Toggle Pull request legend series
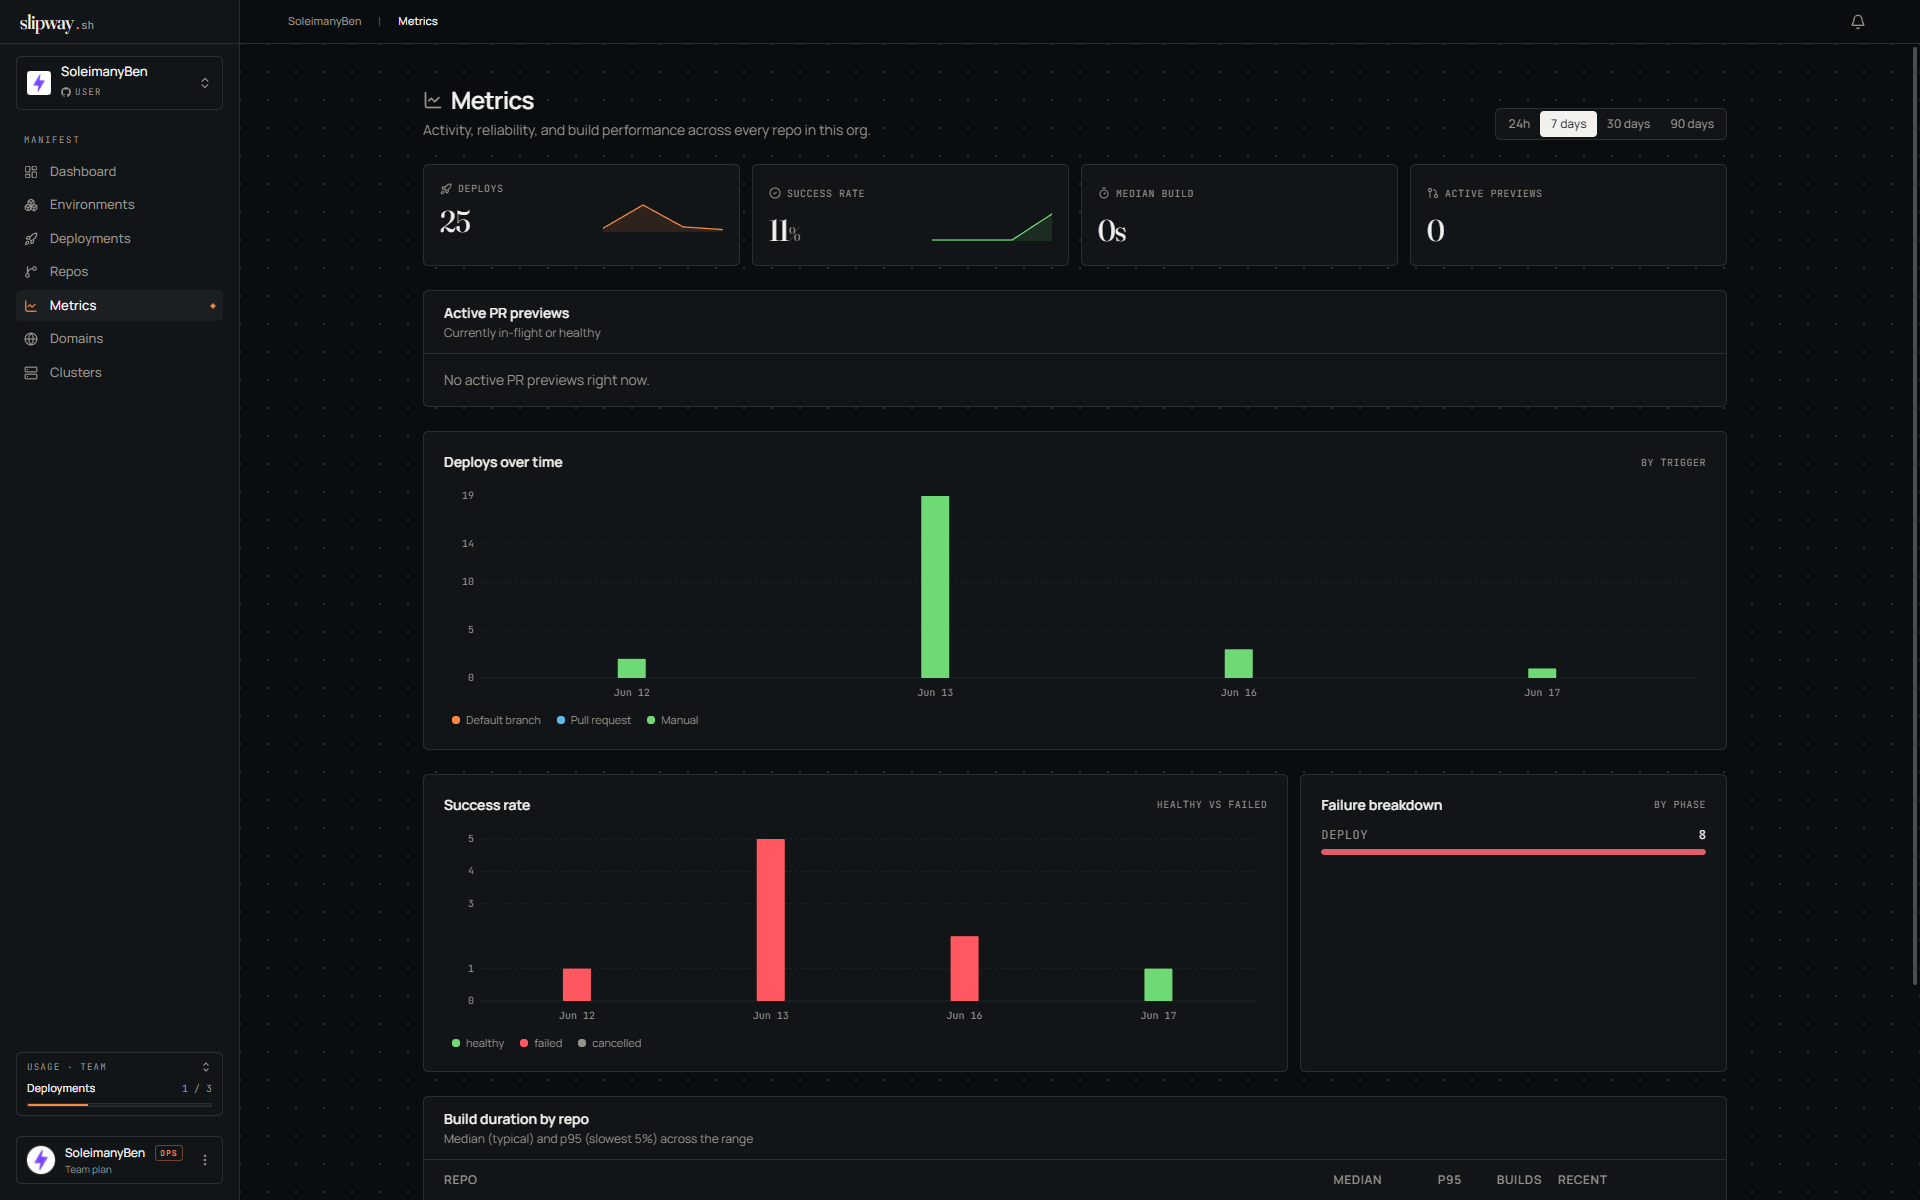This screenshot has height=1200, width=1920. pos(593,720)
